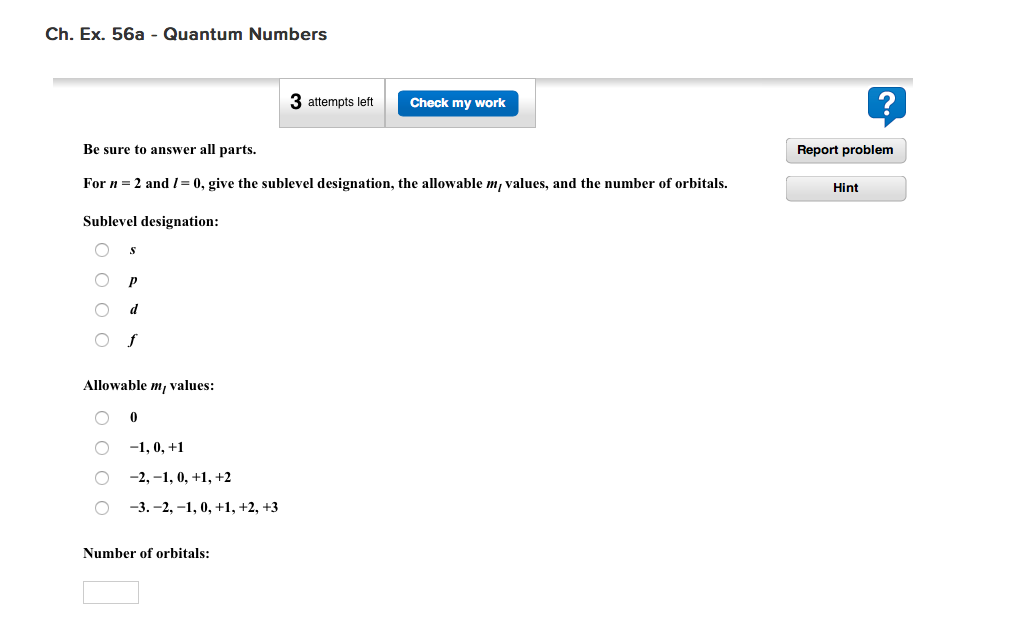Image resolution: width=1022 pixels, height=637 pixels.
Task: Choose the -2, -1, 0, +1, +2 option
Action: 102,477
